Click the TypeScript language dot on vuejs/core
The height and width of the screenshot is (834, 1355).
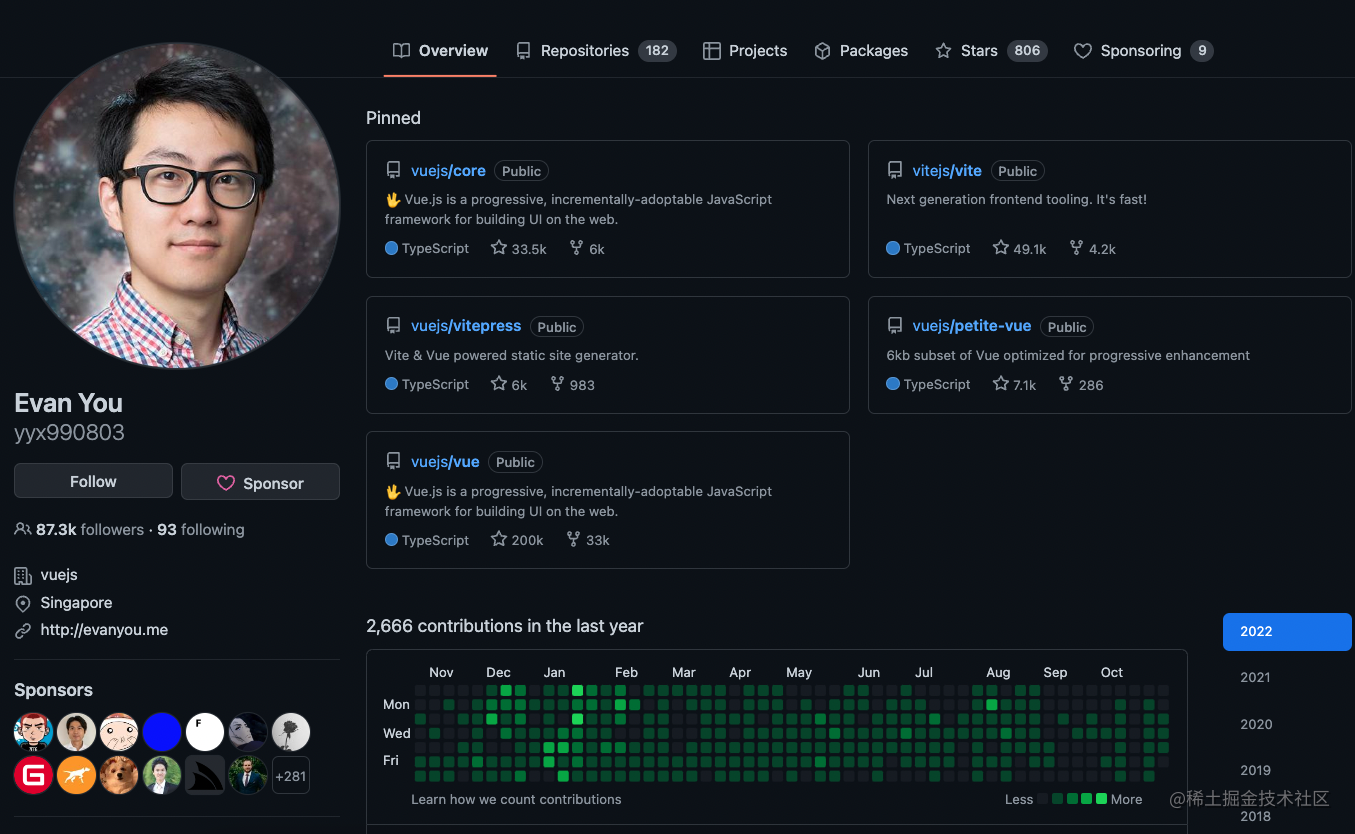[391, 248]
